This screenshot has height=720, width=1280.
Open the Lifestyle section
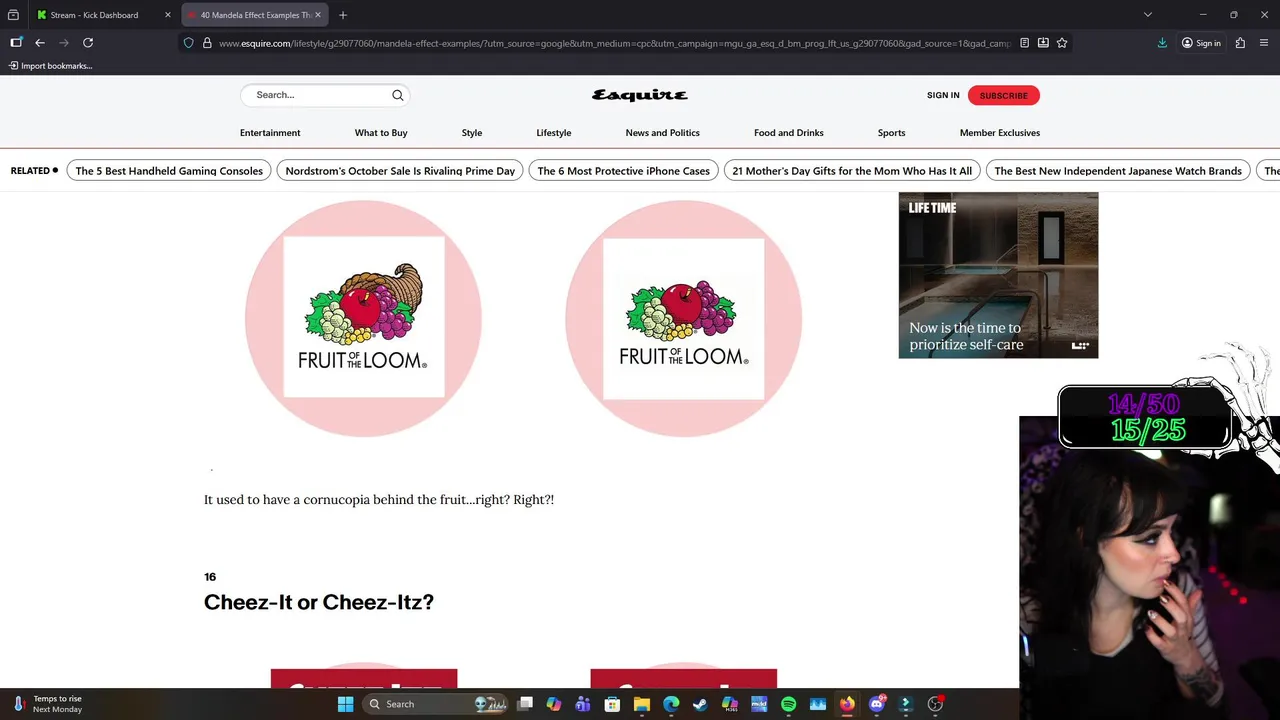[x=554, y=133]
